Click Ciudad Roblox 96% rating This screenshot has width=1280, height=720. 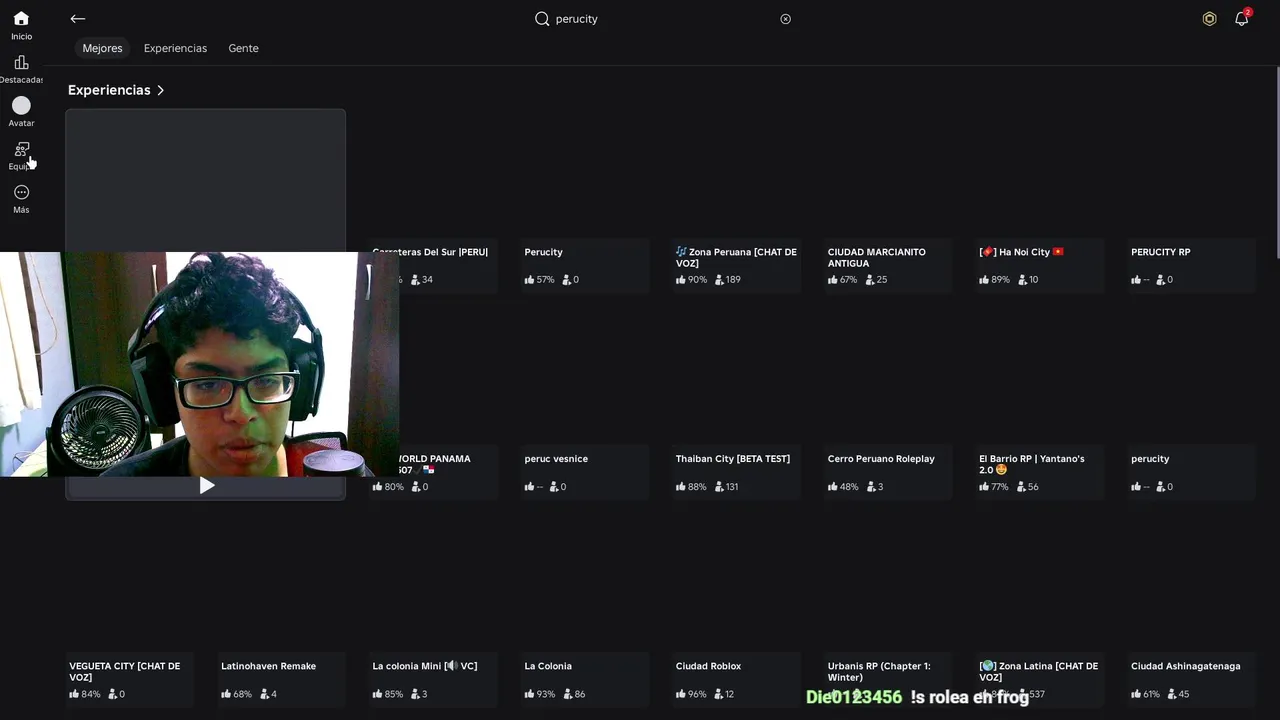click(x=691, y=694)
